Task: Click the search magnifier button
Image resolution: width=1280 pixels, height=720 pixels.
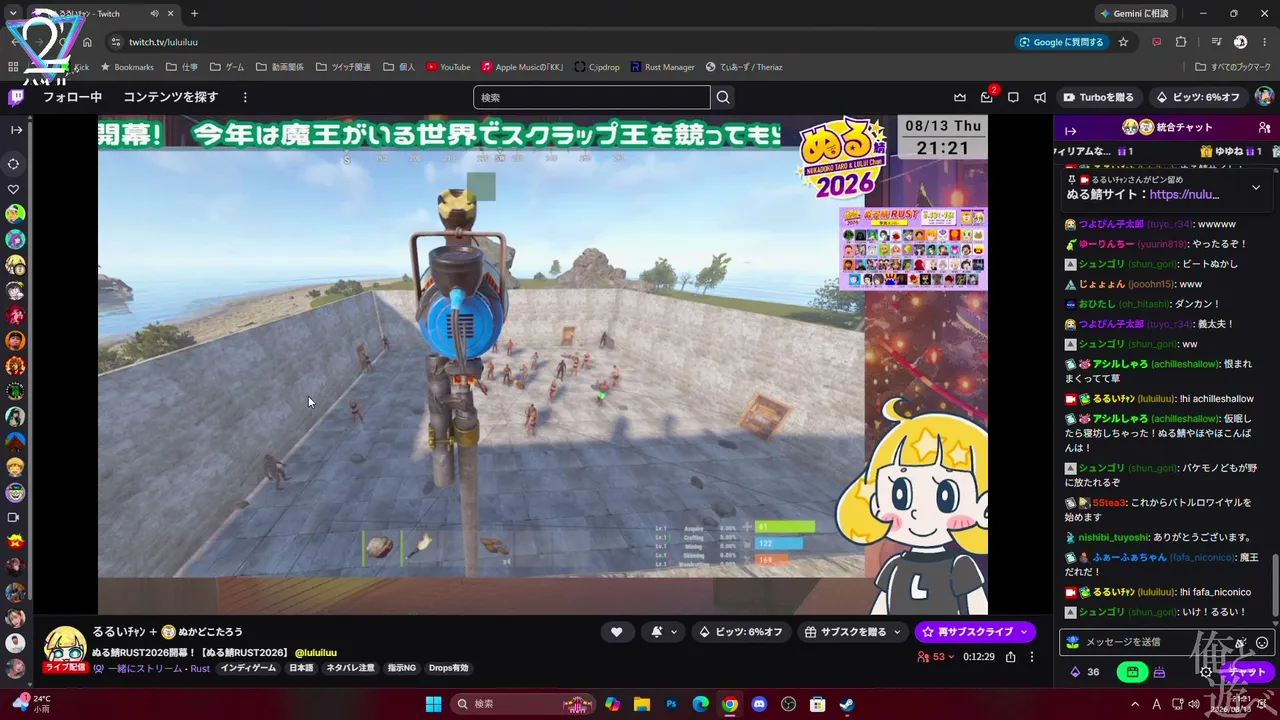Action: [723, 97]
